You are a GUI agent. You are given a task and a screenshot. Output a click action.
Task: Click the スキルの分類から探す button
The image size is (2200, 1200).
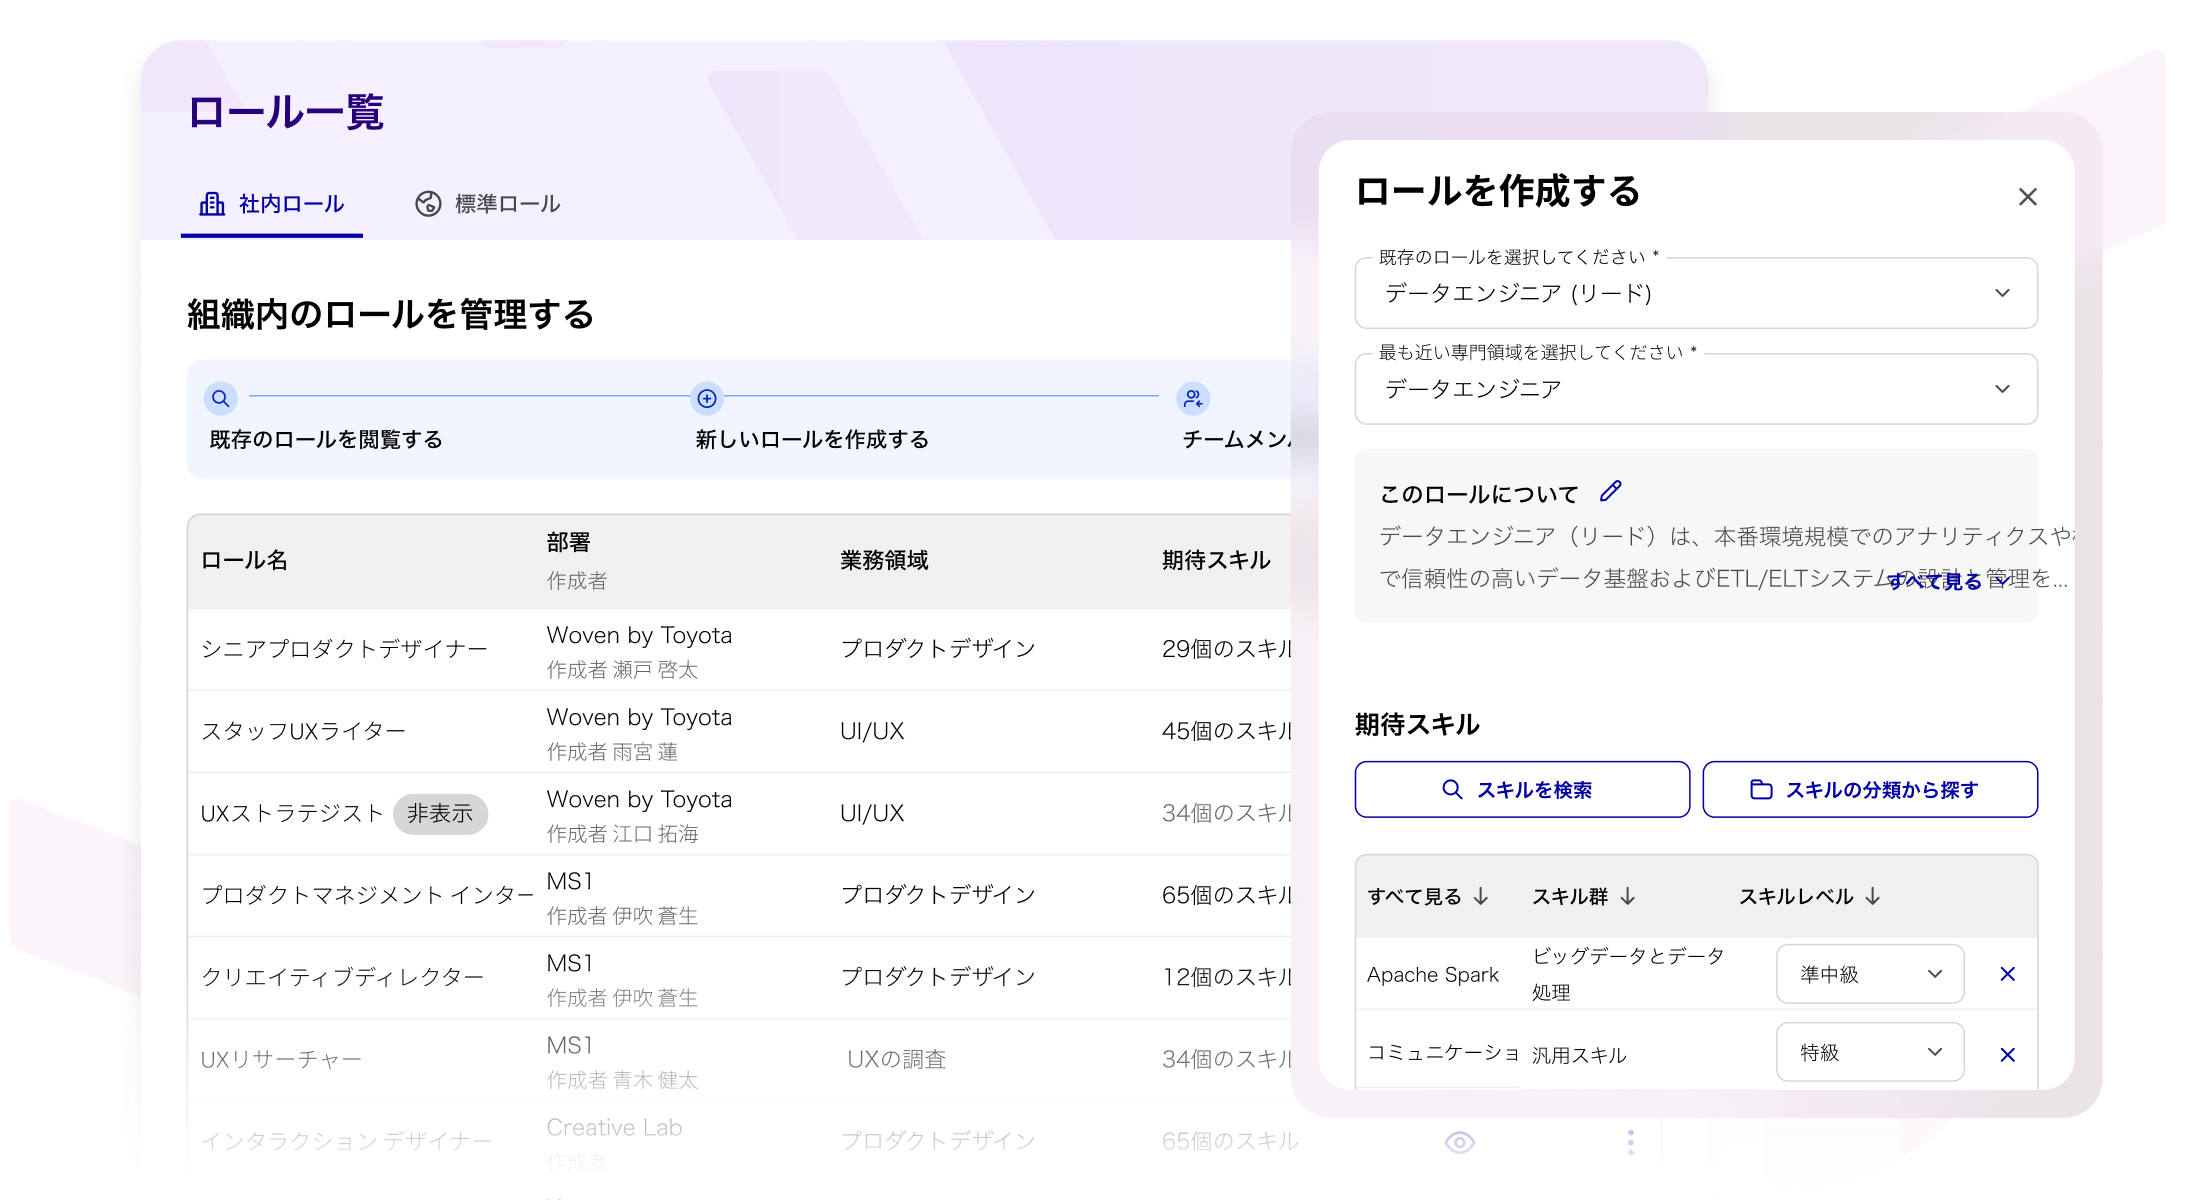[1870, 790]
